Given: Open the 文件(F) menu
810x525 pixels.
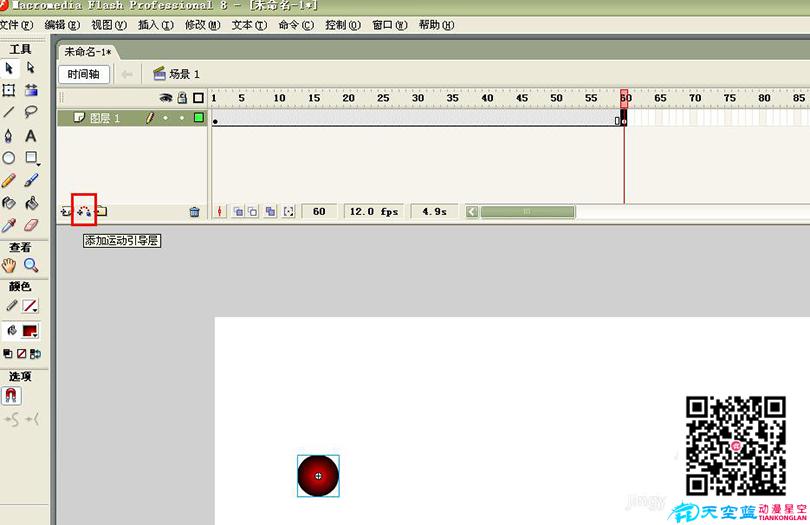Looking at the screenshot, I should [x=16, y=25].
